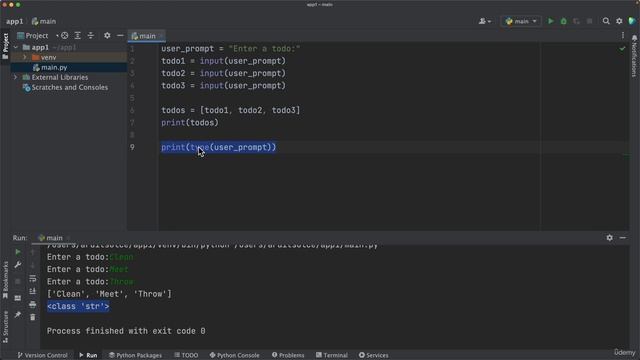This screenshot has width=640, height=360.
Task: Click the Stop square in Run panel
Action: 18,281
